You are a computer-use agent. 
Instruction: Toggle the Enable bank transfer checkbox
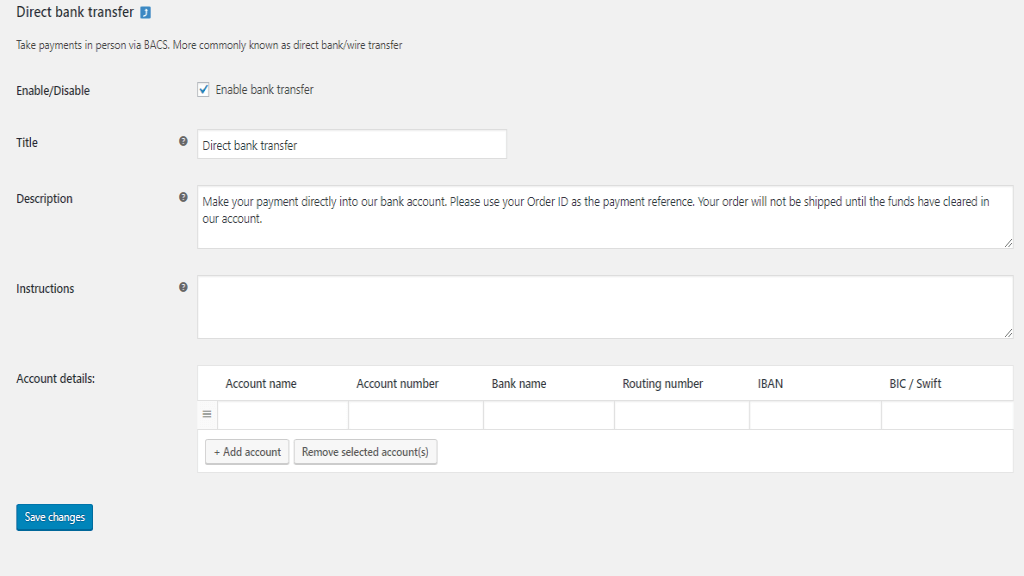pyautogui.click(x=204, y=90)
